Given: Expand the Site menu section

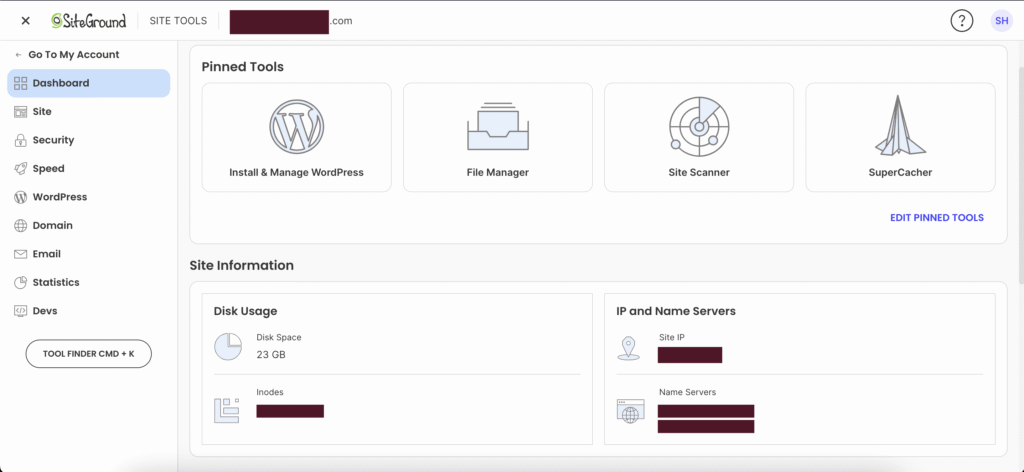Looking at the screenshot, I should (x=42, y=112).
